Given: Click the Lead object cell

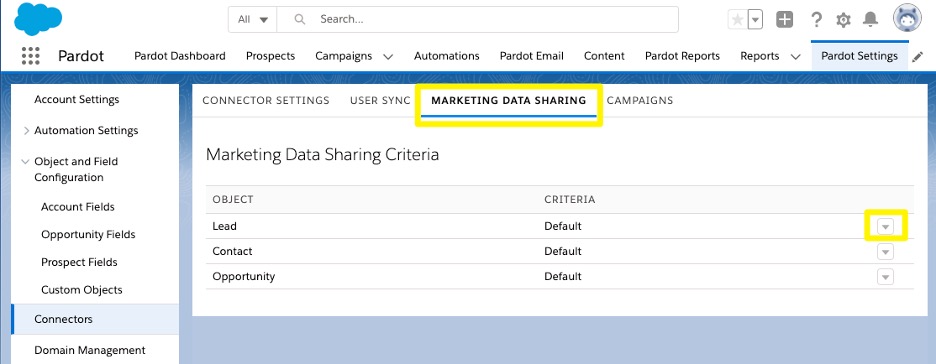Looking at the screenshot, I should pos(224,226).
